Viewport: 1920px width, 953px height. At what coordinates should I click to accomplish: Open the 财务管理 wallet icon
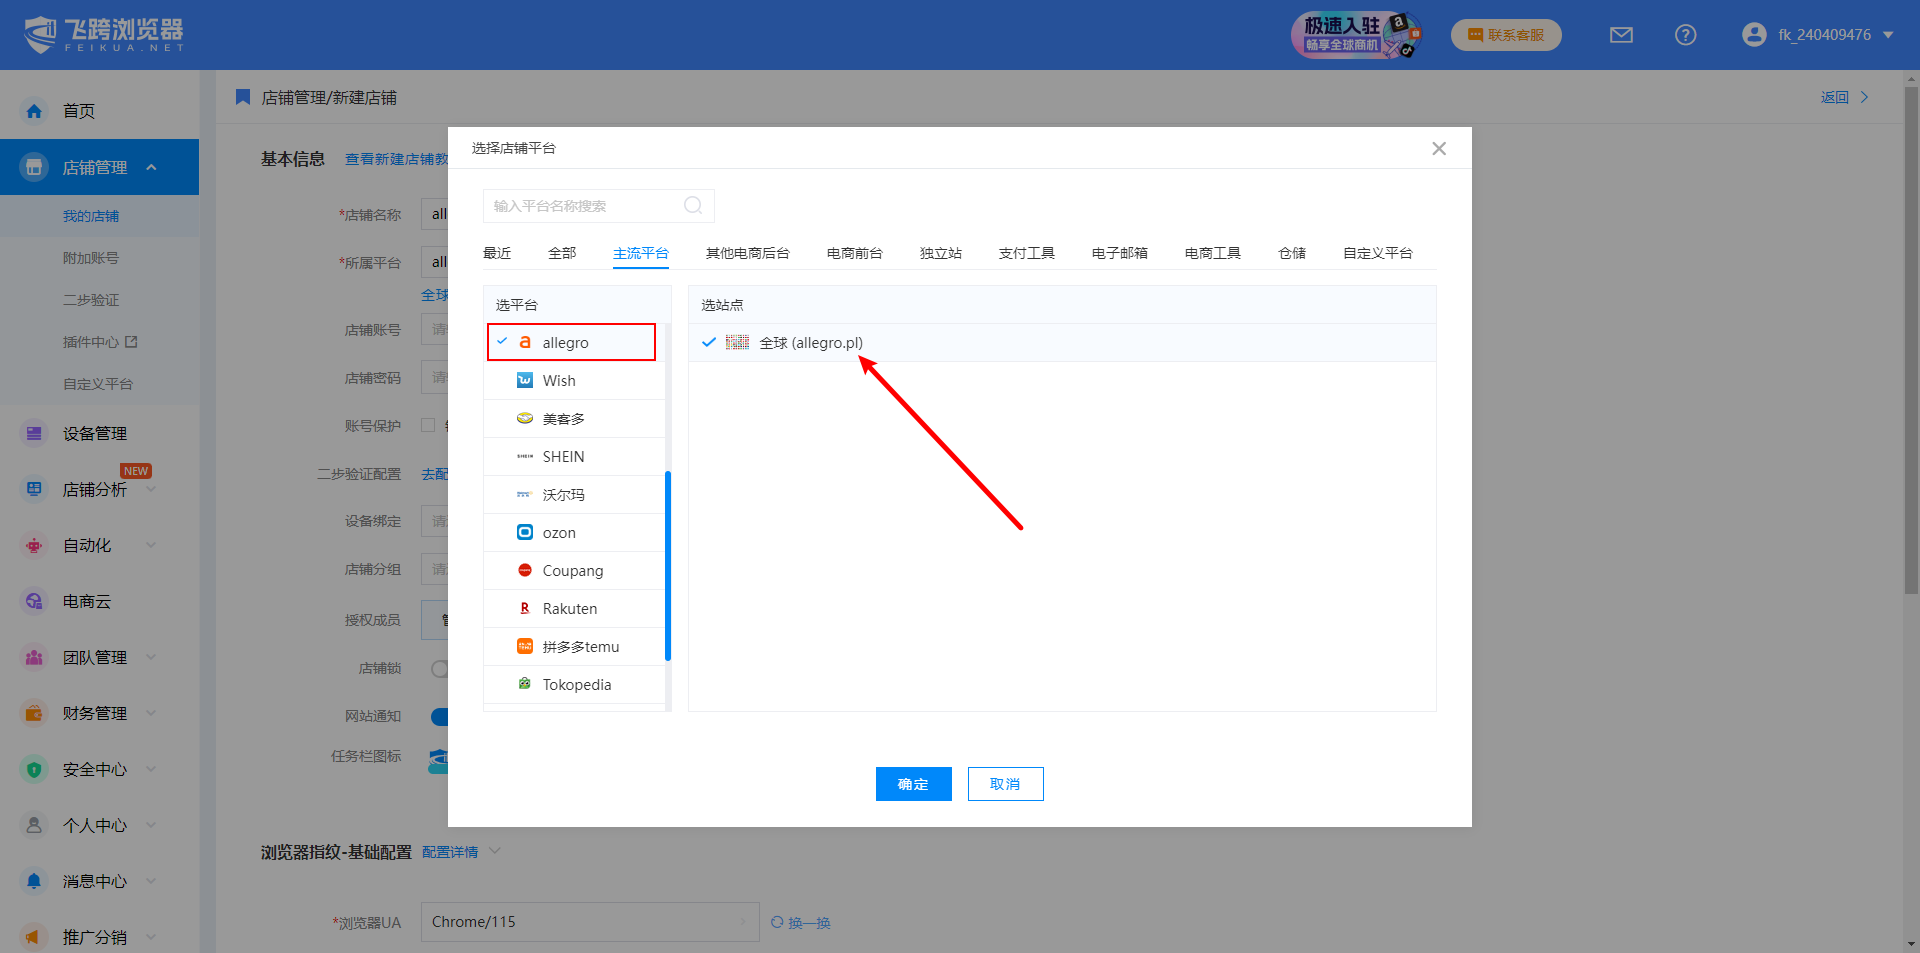(x=34, y=713)
